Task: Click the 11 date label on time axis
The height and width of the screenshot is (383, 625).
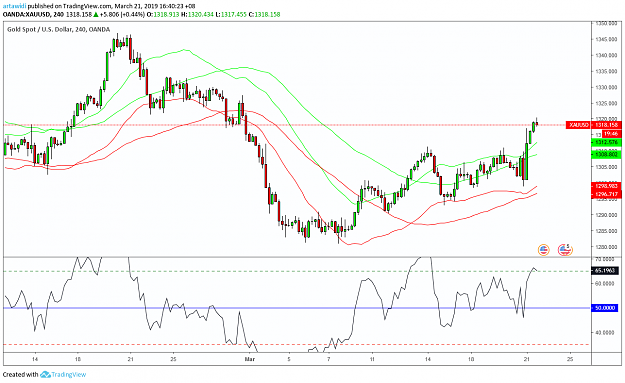Action: 372,359
